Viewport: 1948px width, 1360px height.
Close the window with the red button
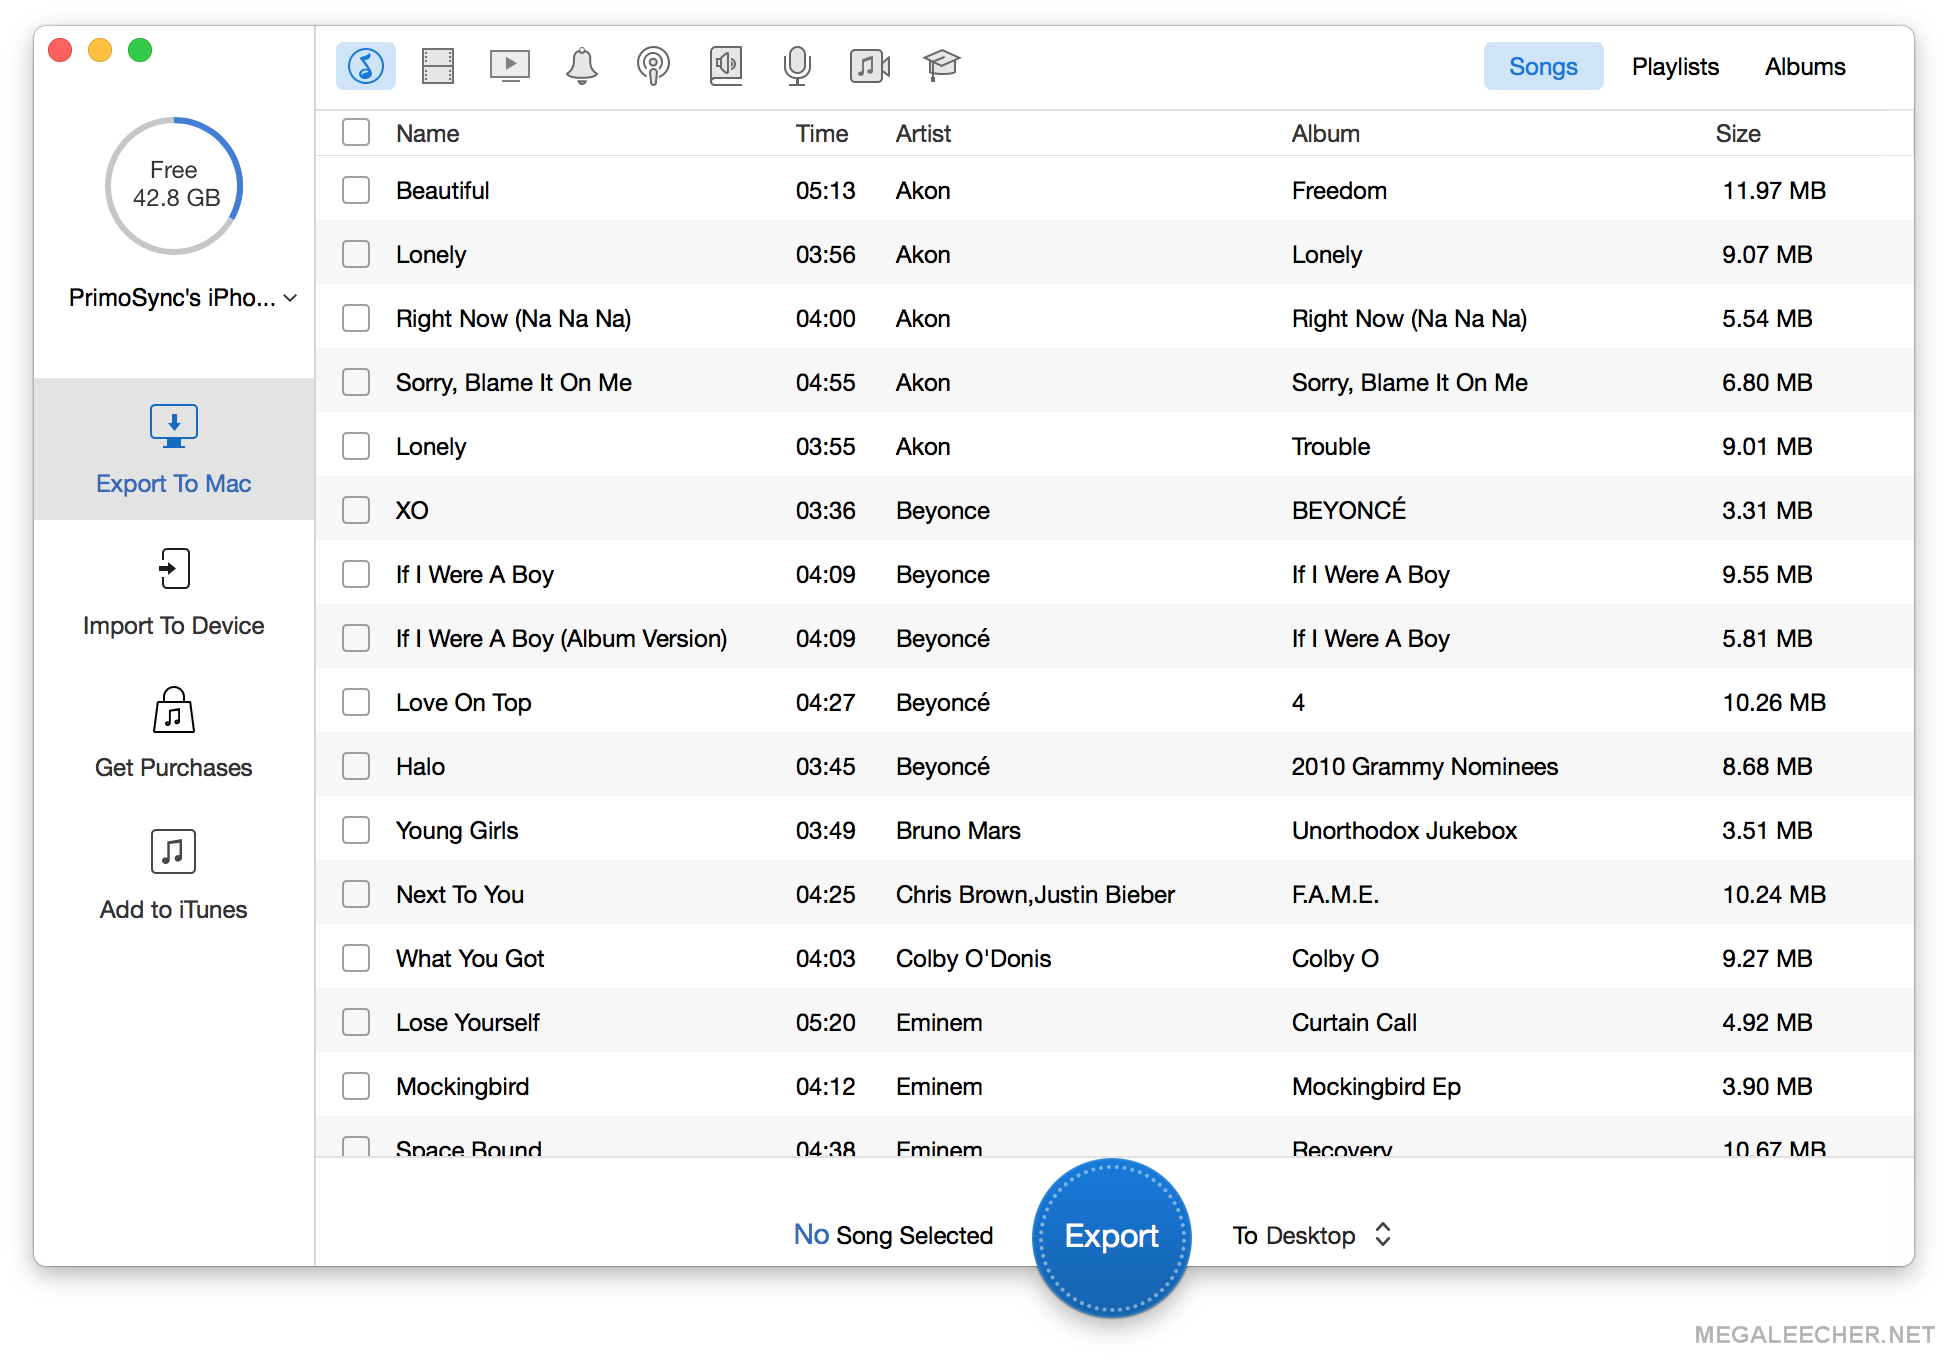click(x=60, y=50)
